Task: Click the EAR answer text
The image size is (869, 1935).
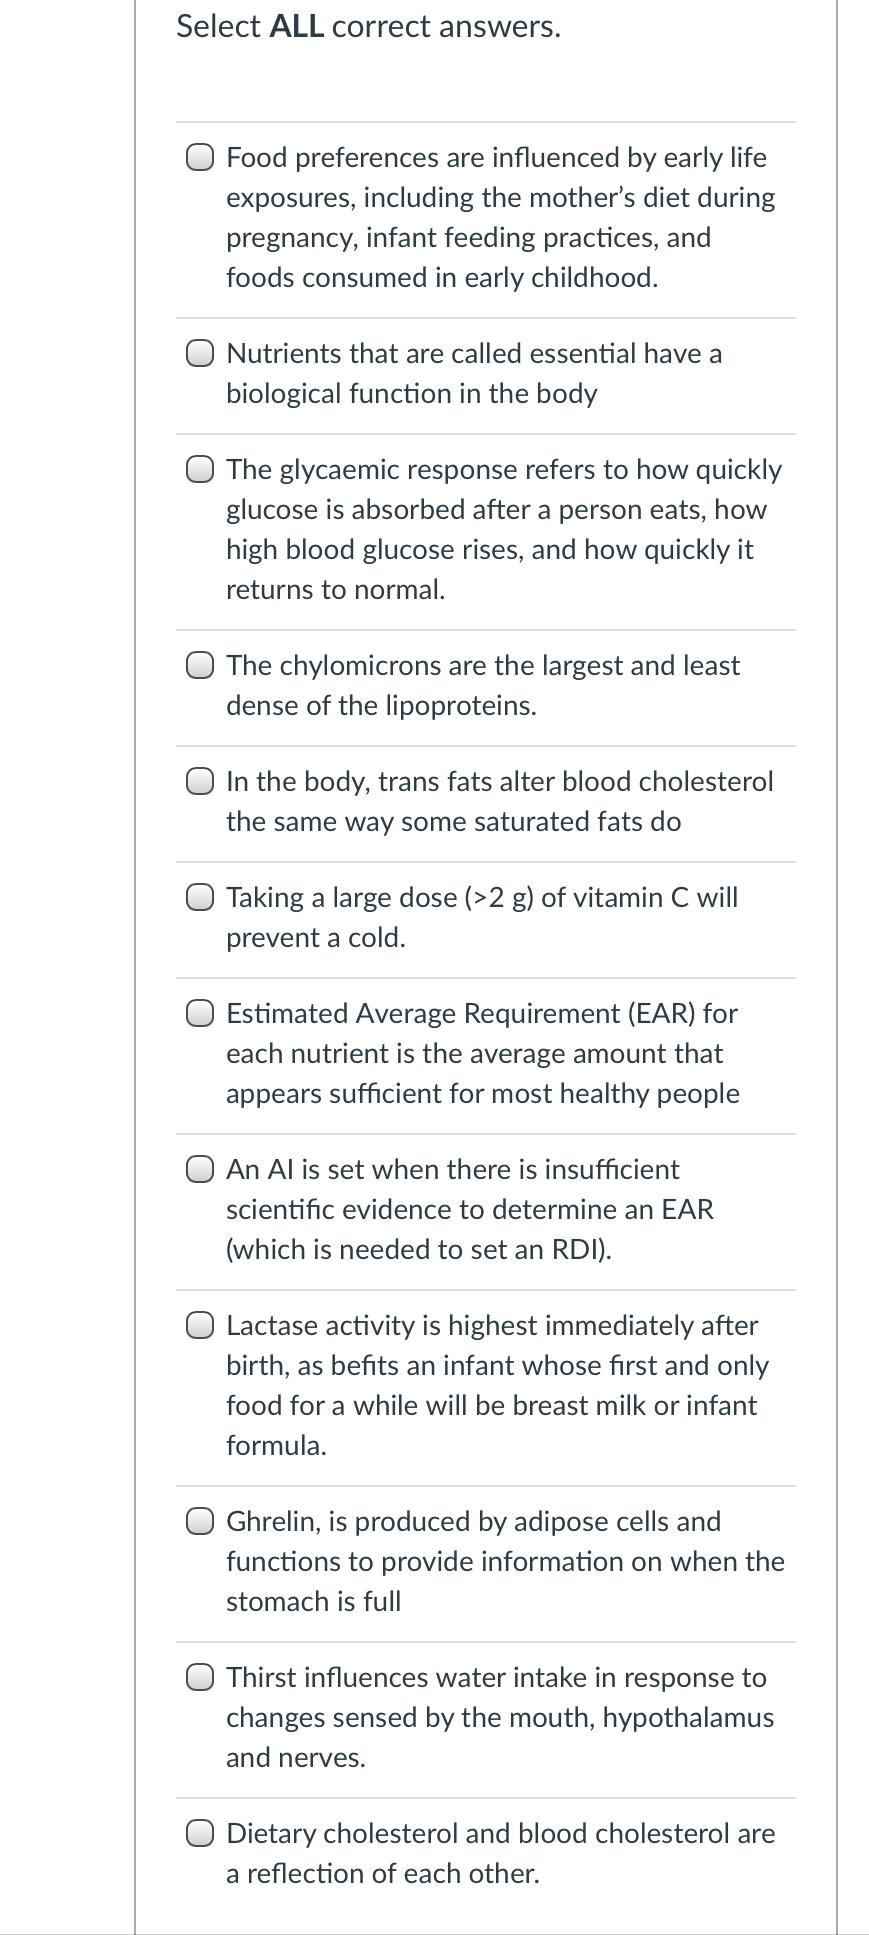Action: pos(483,1053)
